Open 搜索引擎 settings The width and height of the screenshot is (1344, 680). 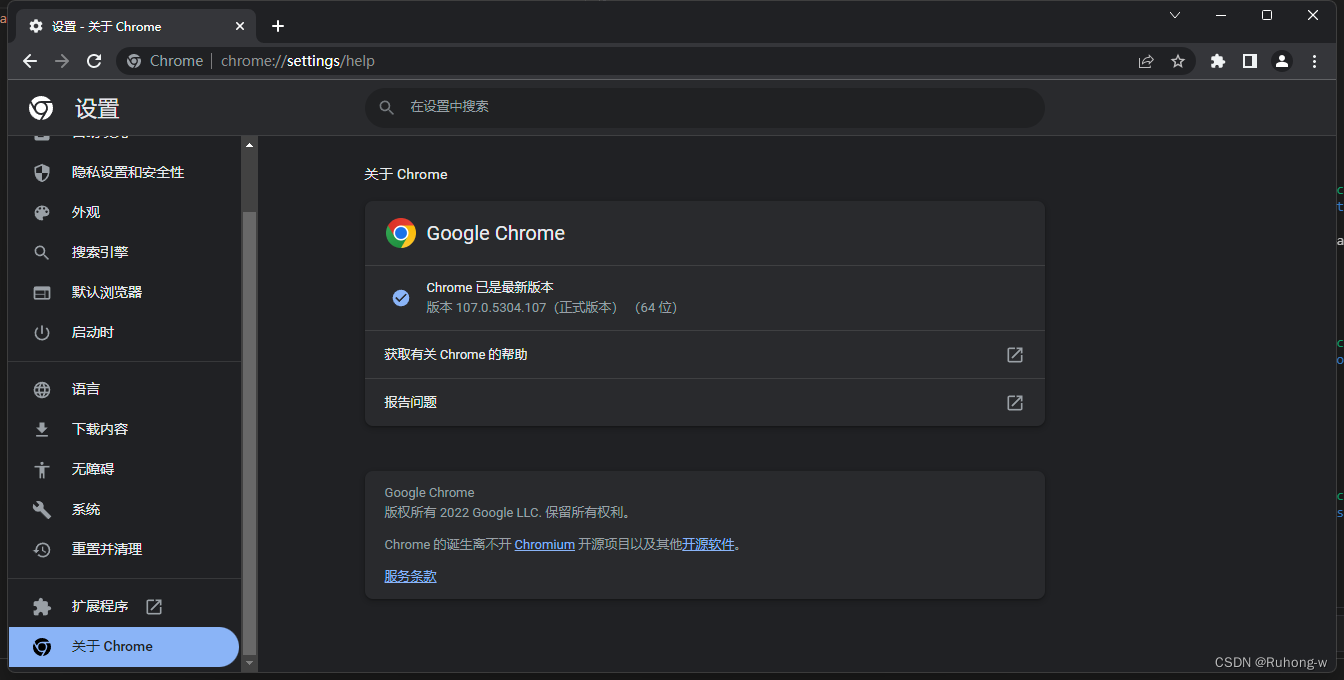124,252
